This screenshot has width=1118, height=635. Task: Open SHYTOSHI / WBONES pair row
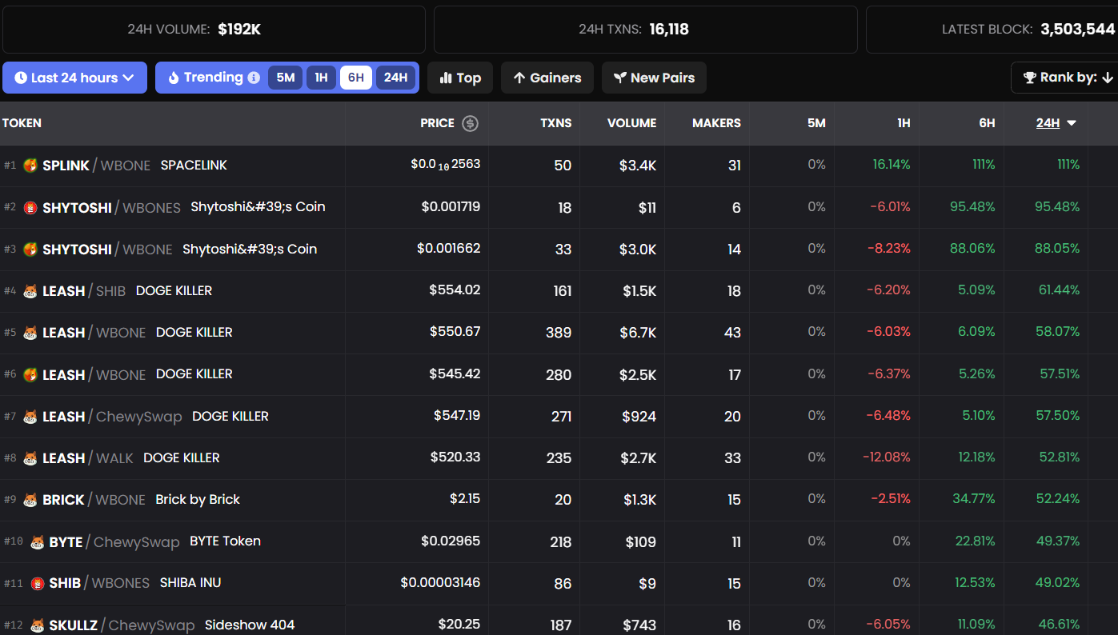pyautogui.click(x=559, y=207)
